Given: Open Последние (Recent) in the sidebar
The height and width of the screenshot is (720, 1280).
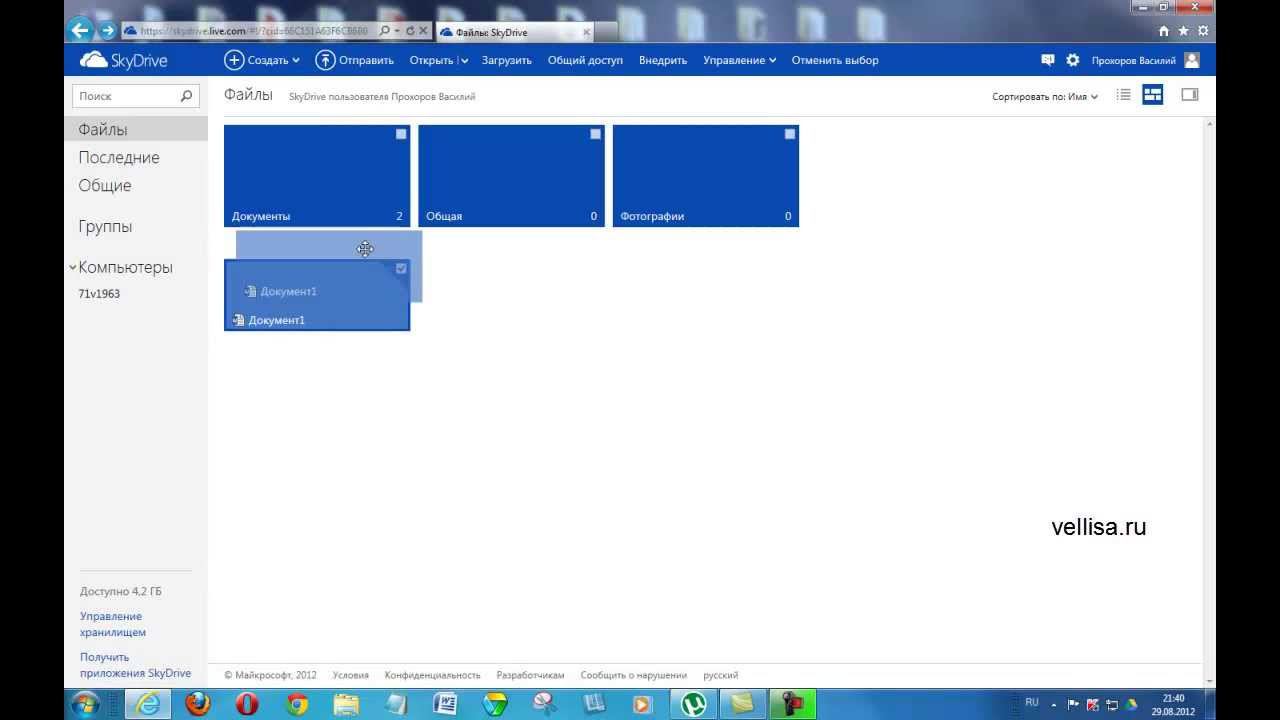Looking at the screenshot, I should [x=119, y=157].
